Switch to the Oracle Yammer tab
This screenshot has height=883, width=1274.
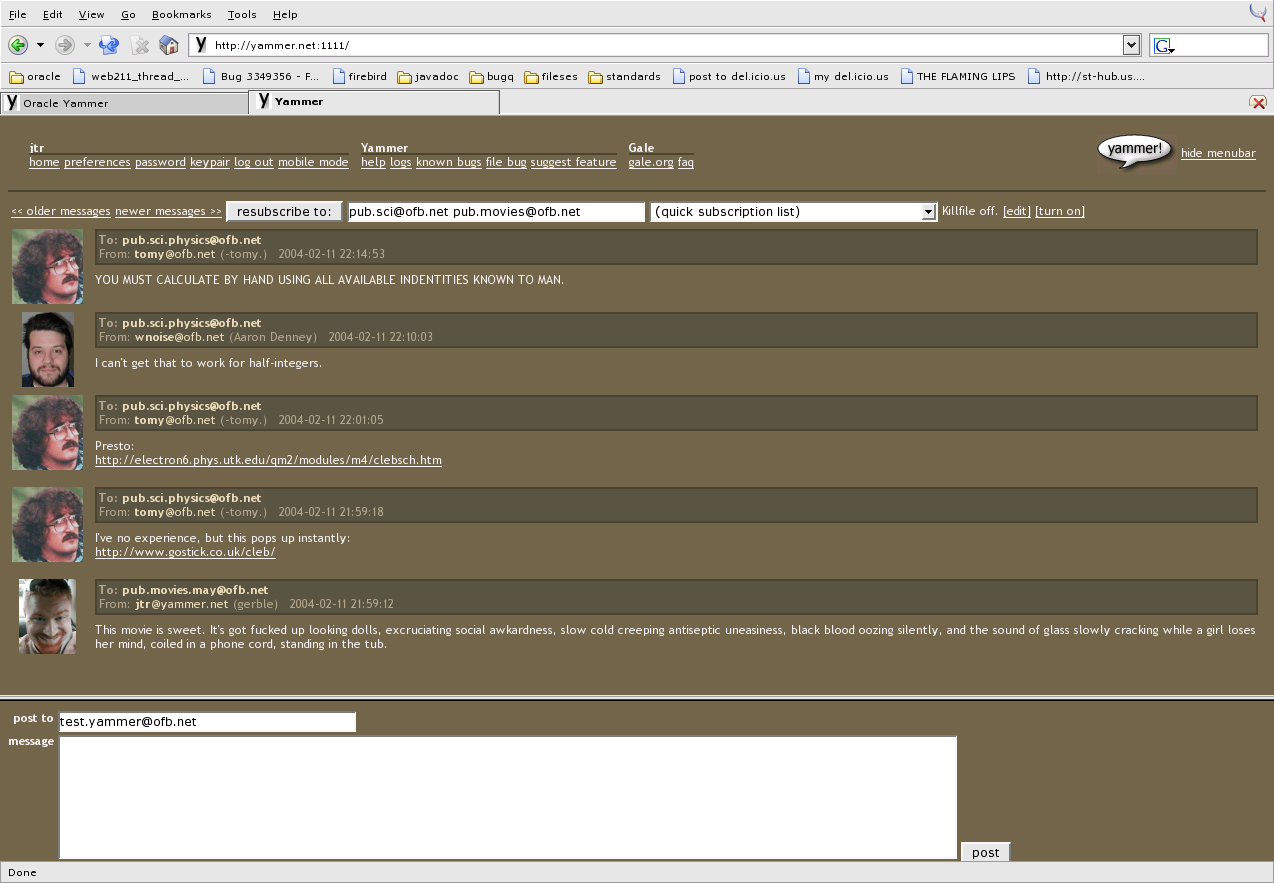124,102
